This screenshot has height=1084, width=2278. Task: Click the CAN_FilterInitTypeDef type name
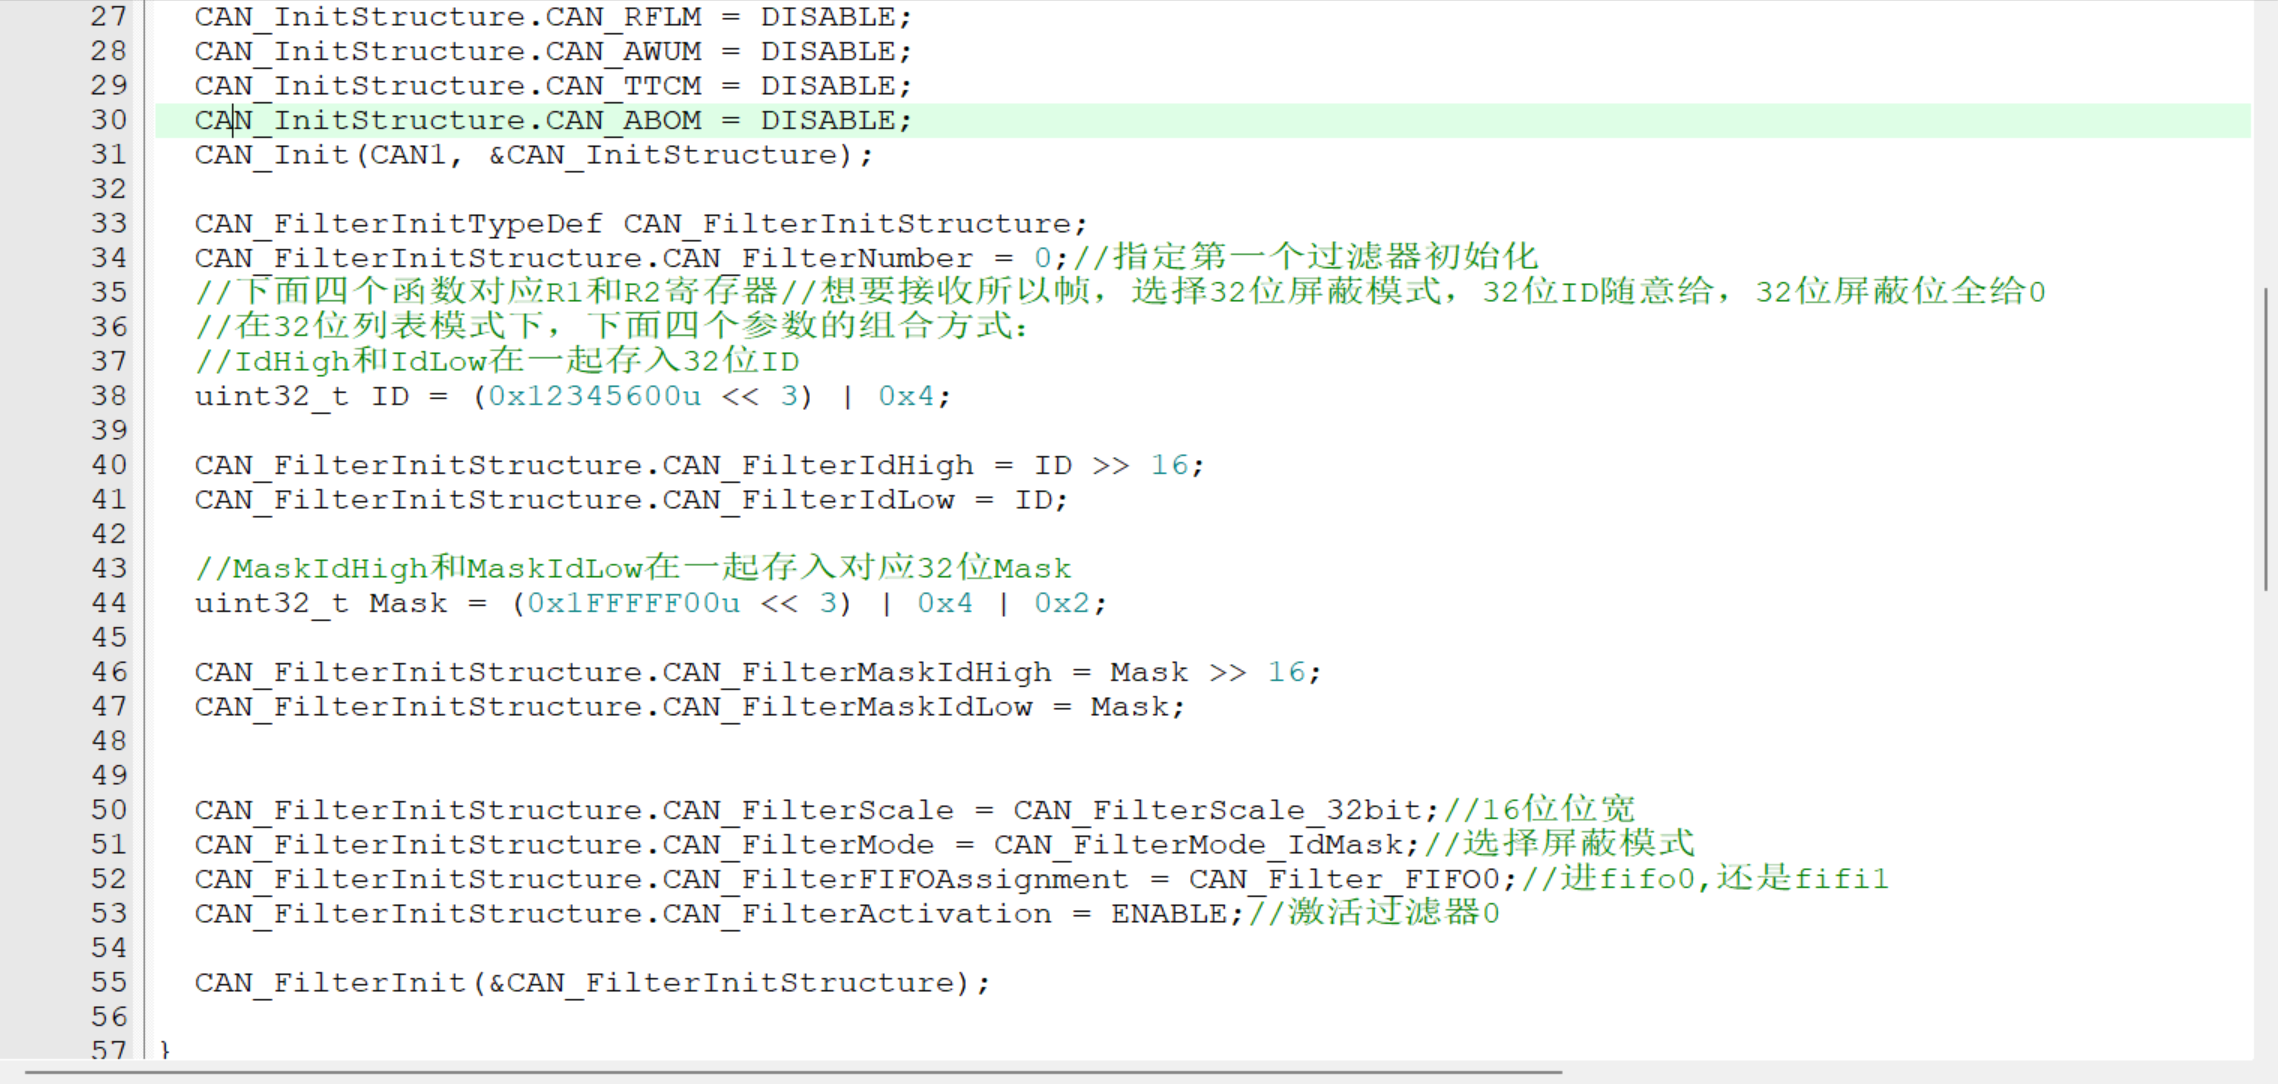click(x=398, y=224)
